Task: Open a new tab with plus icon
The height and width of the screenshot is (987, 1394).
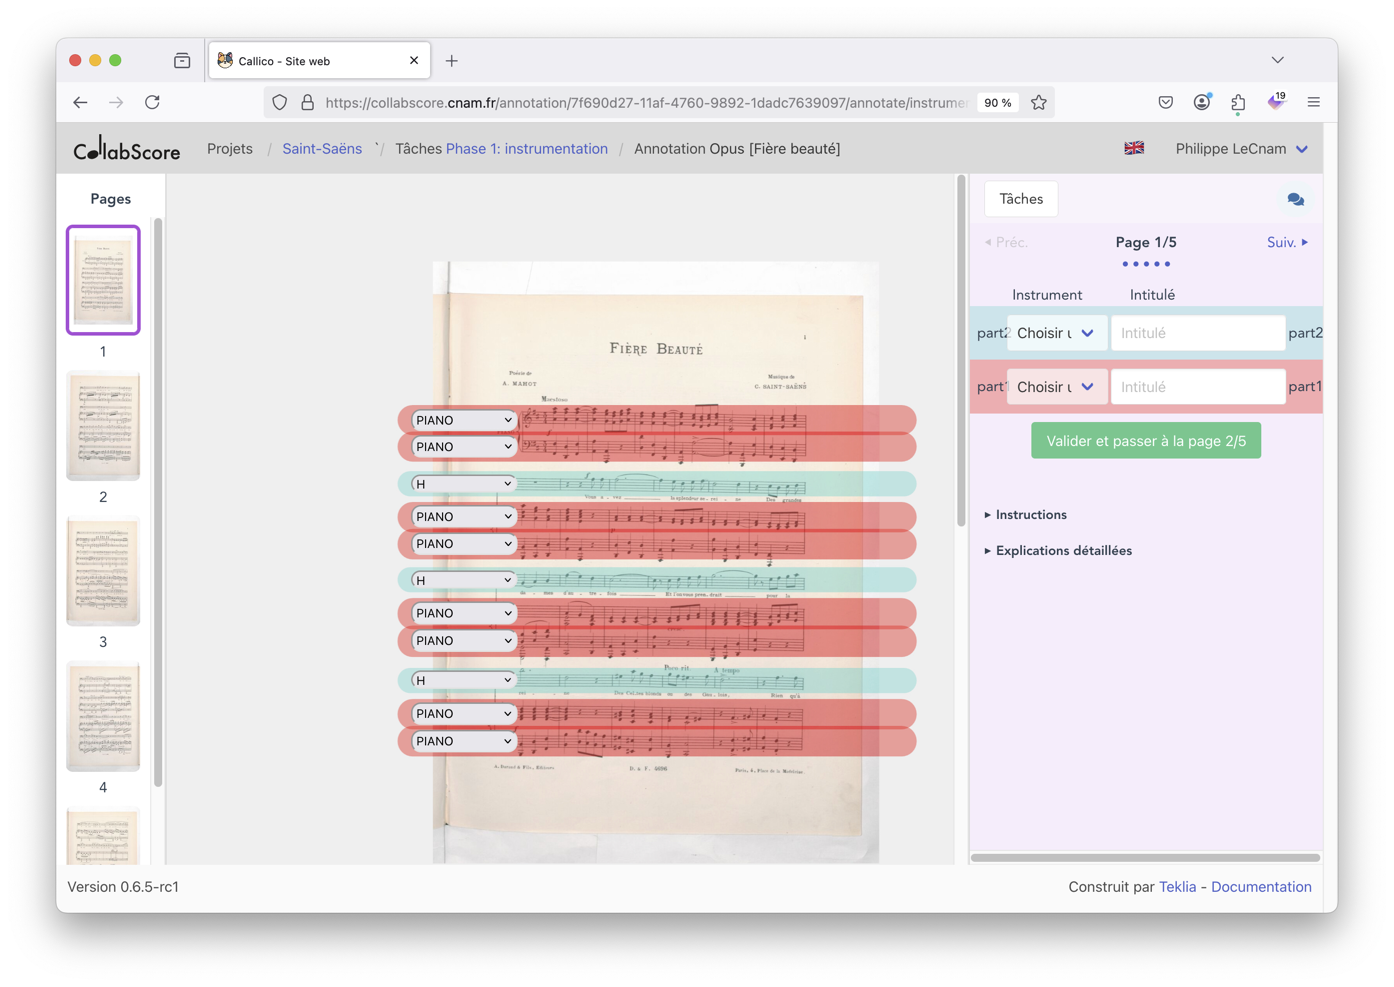Action: tap(452, 61)
